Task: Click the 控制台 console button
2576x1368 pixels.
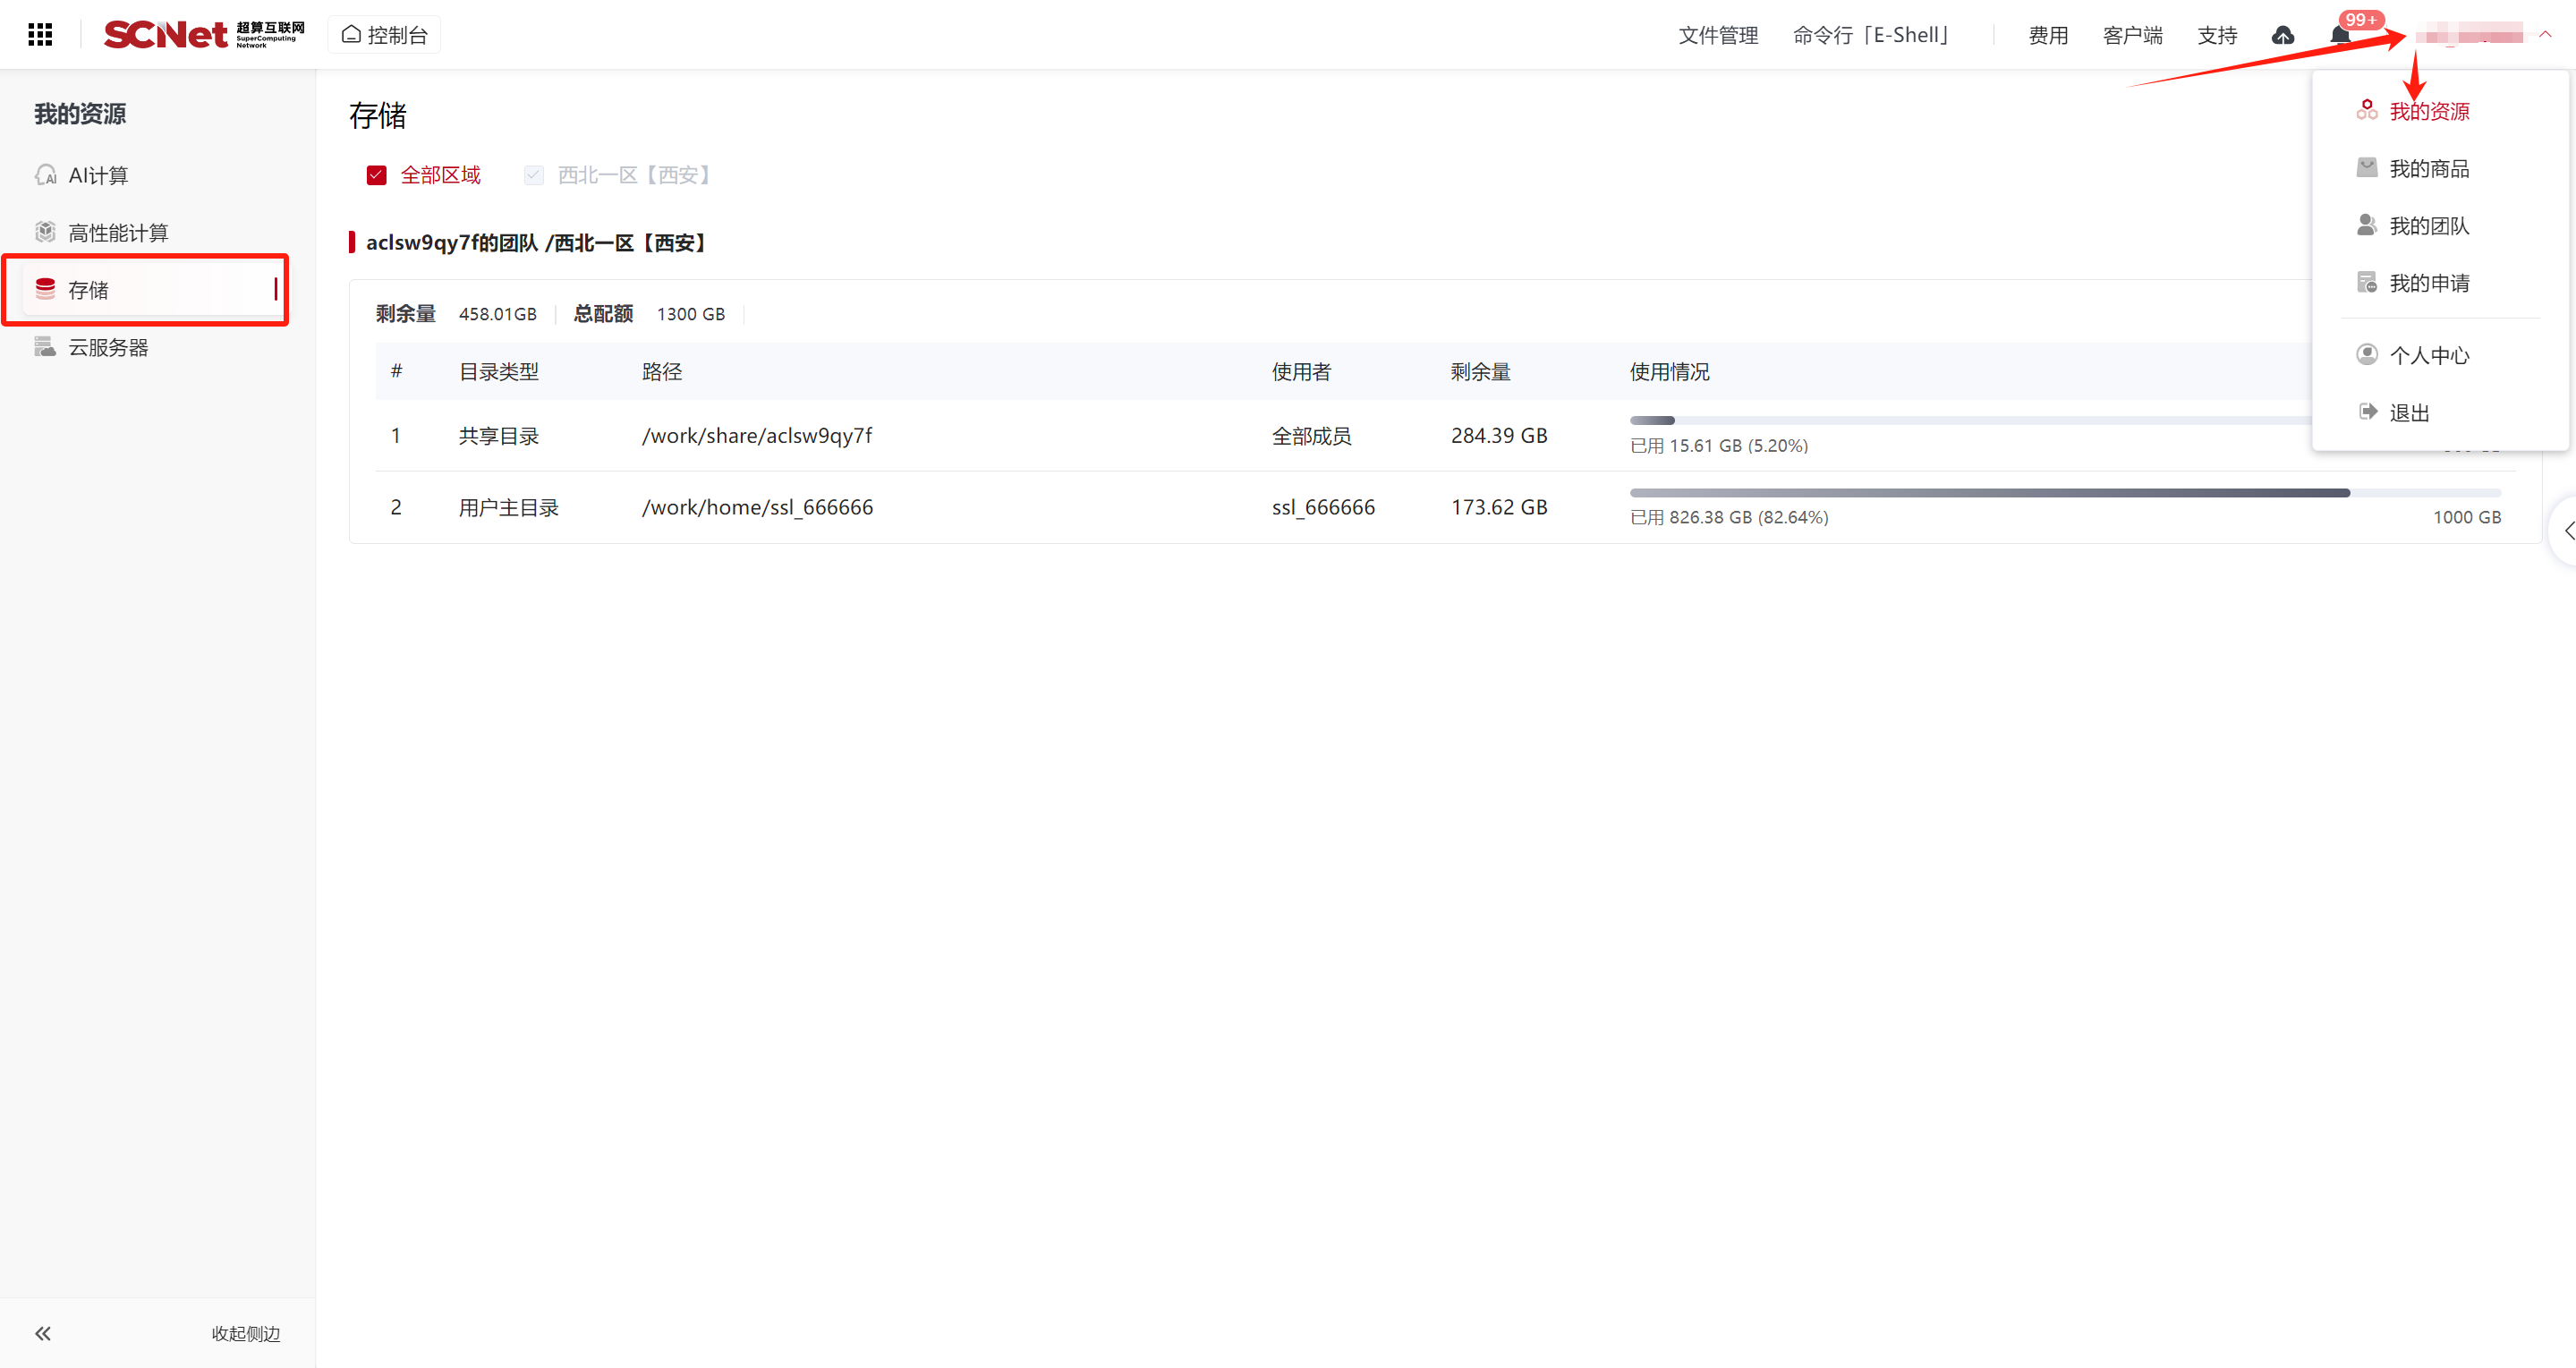Action: tap(385, 35)
